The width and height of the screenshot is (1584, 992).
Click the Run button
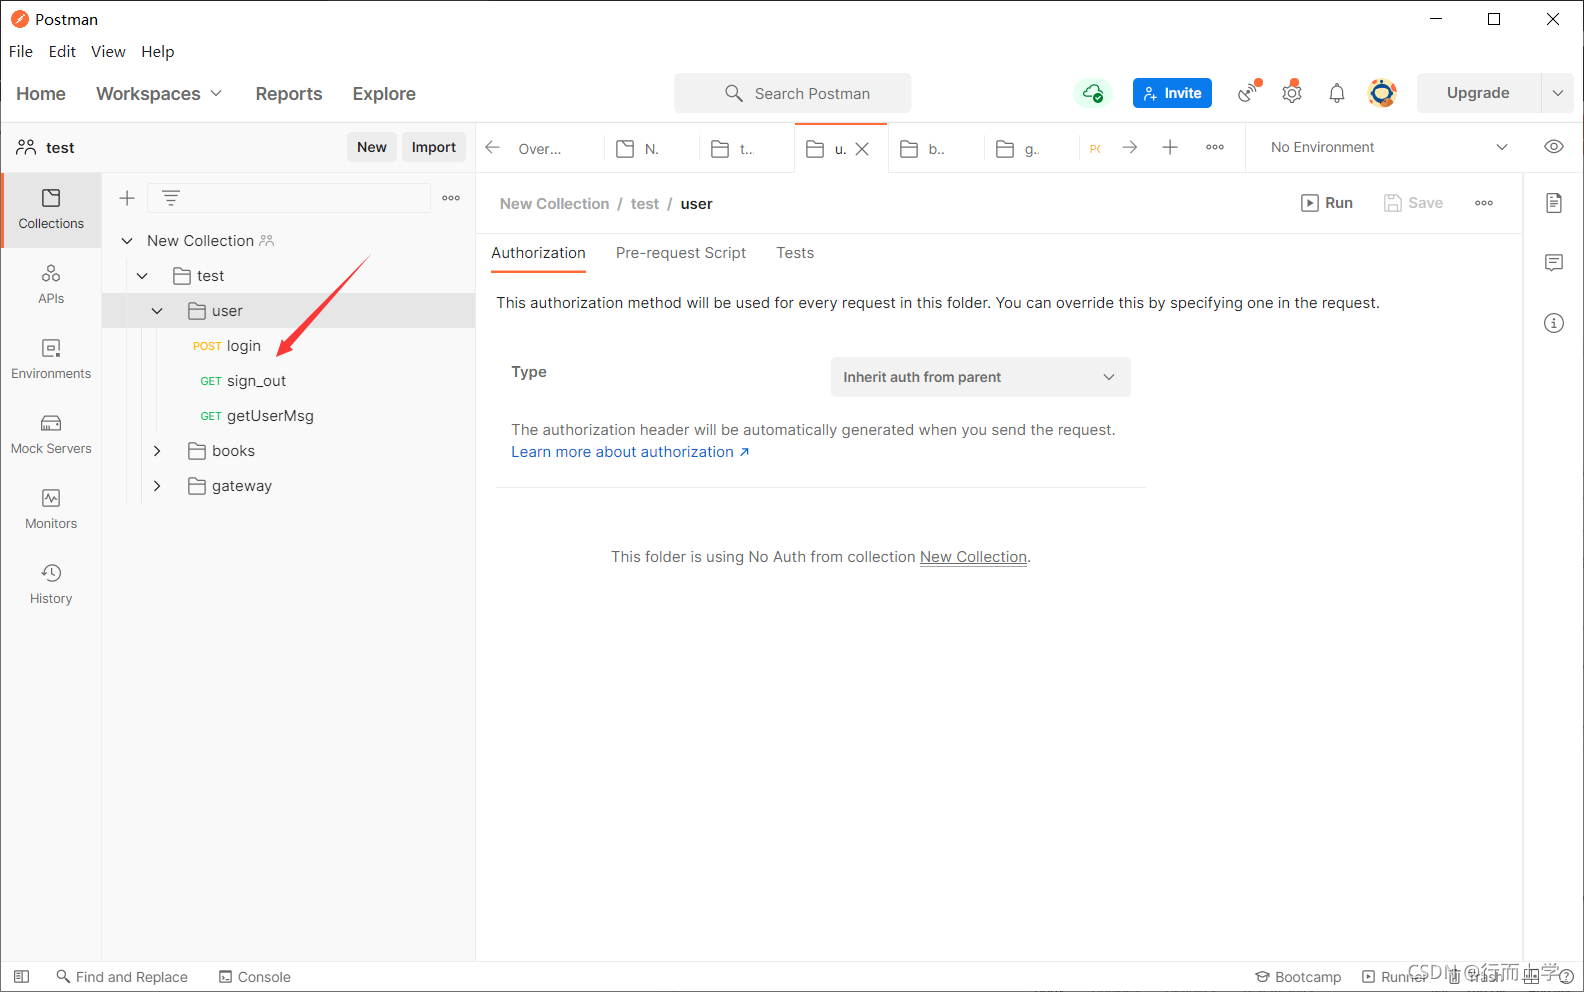[x=1327, y=203]
